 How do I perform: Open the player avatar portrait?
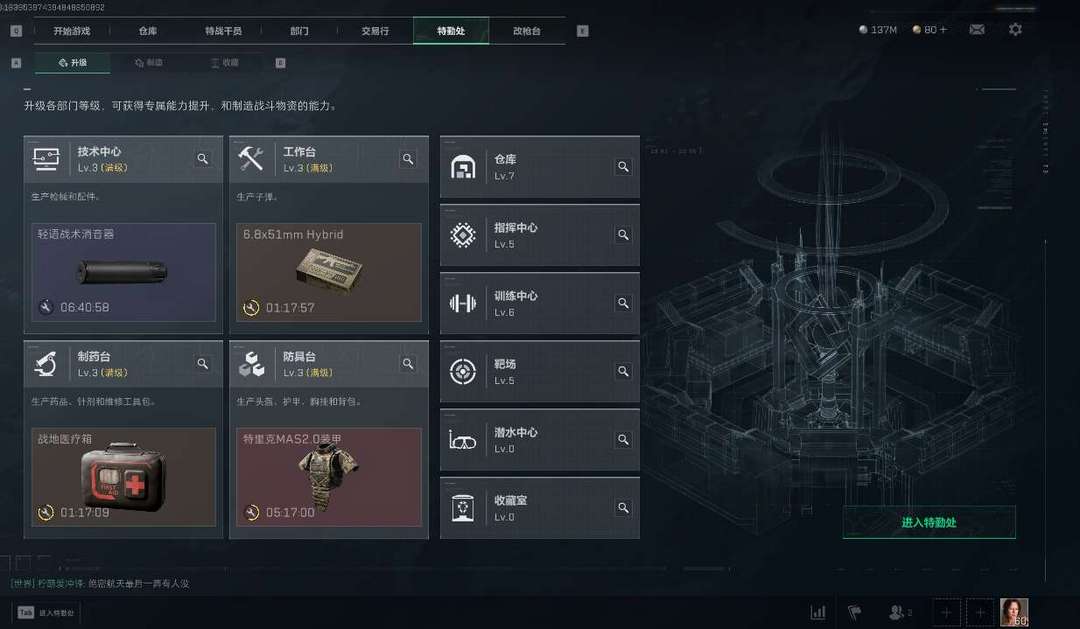click(x=1014, y=612)
